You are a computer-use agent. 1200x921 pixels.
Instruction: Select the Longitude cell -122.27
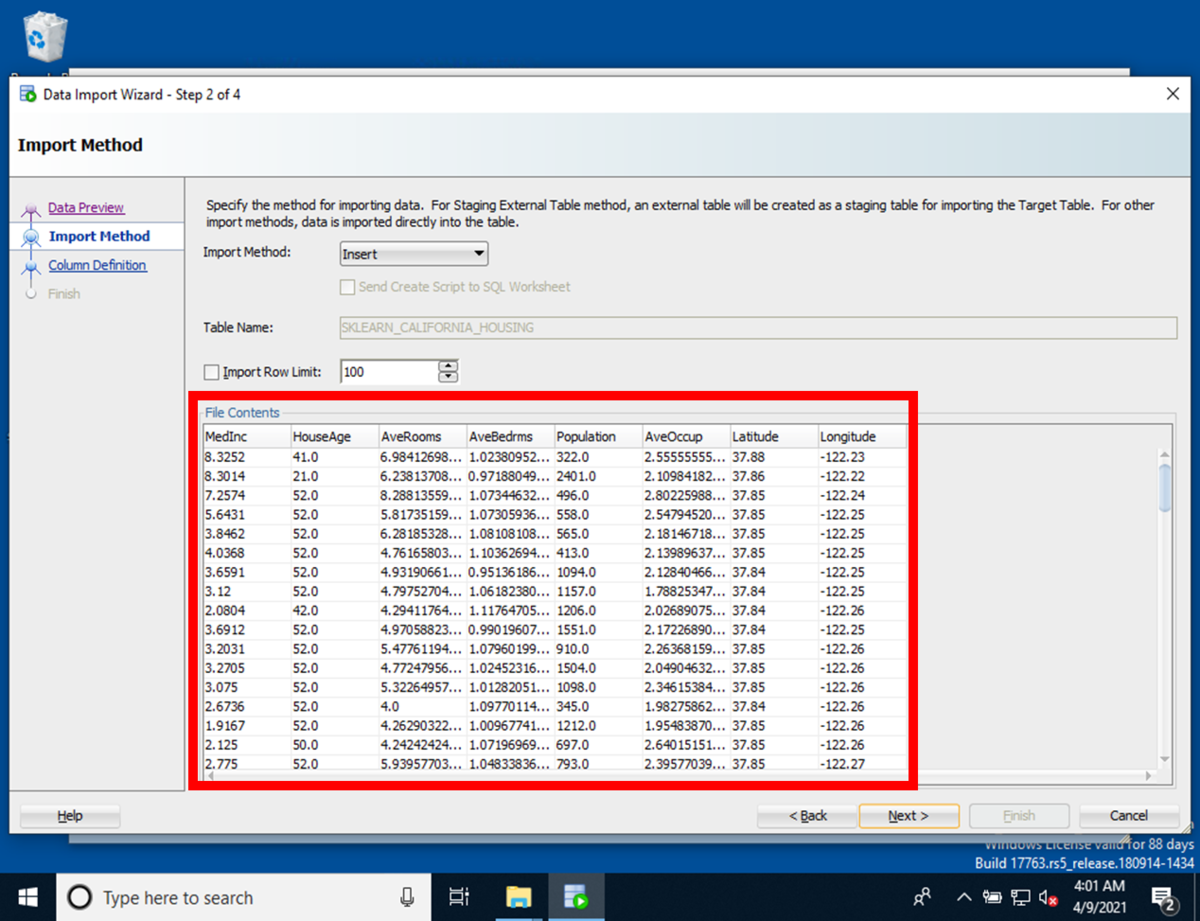point(862,764)
